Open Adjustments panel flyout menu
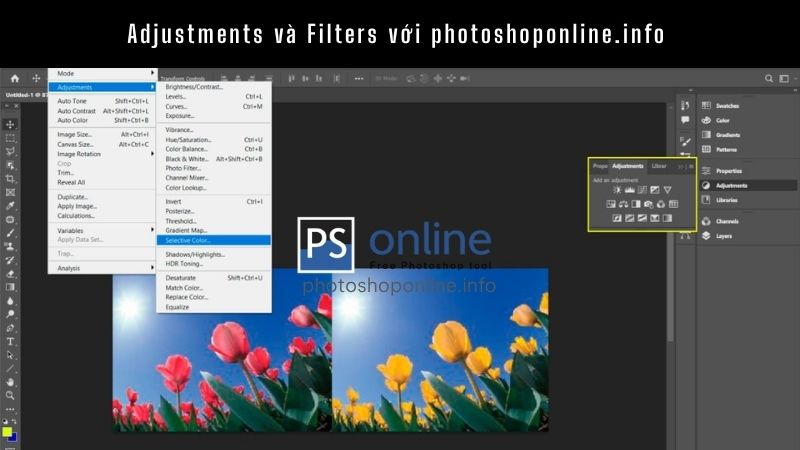800x450 pixels. [x=691, y=166]
